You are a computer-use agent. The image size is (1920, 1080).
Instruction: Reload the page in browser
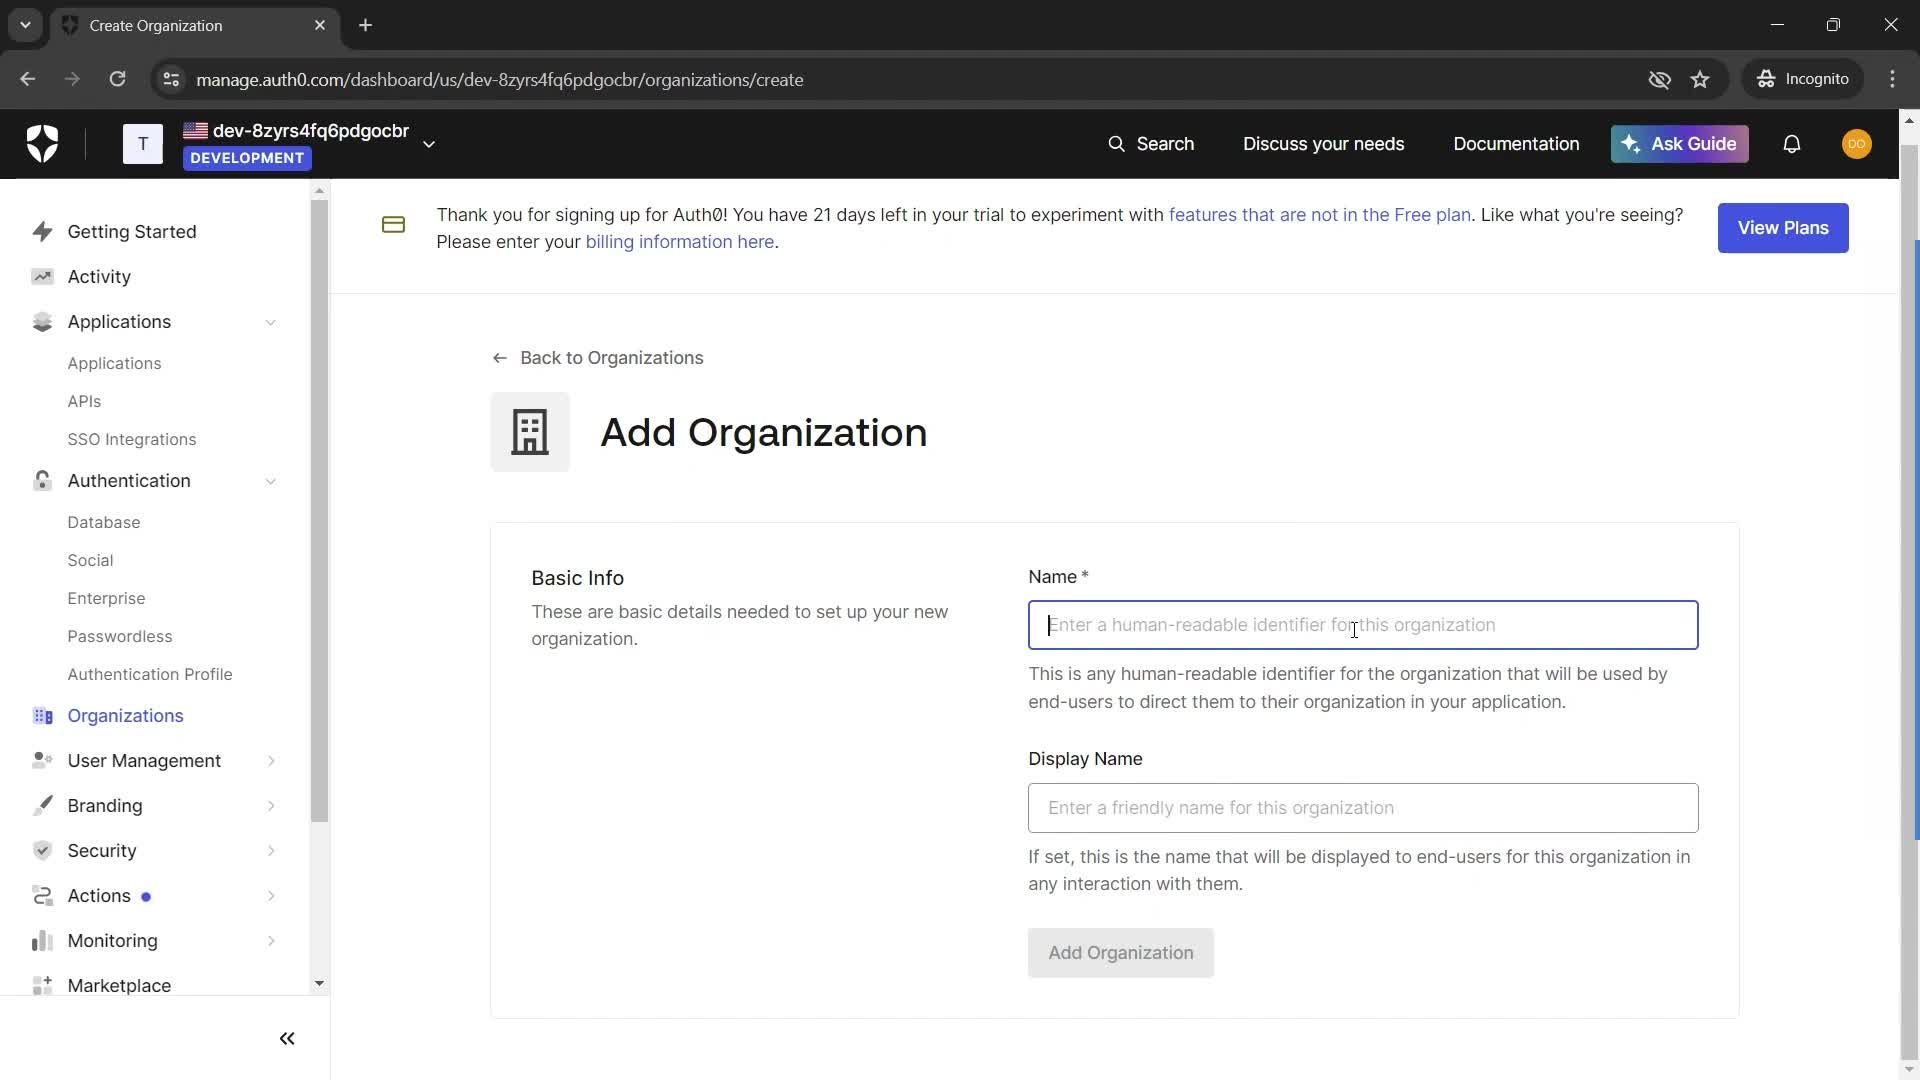tap(117, 79)
